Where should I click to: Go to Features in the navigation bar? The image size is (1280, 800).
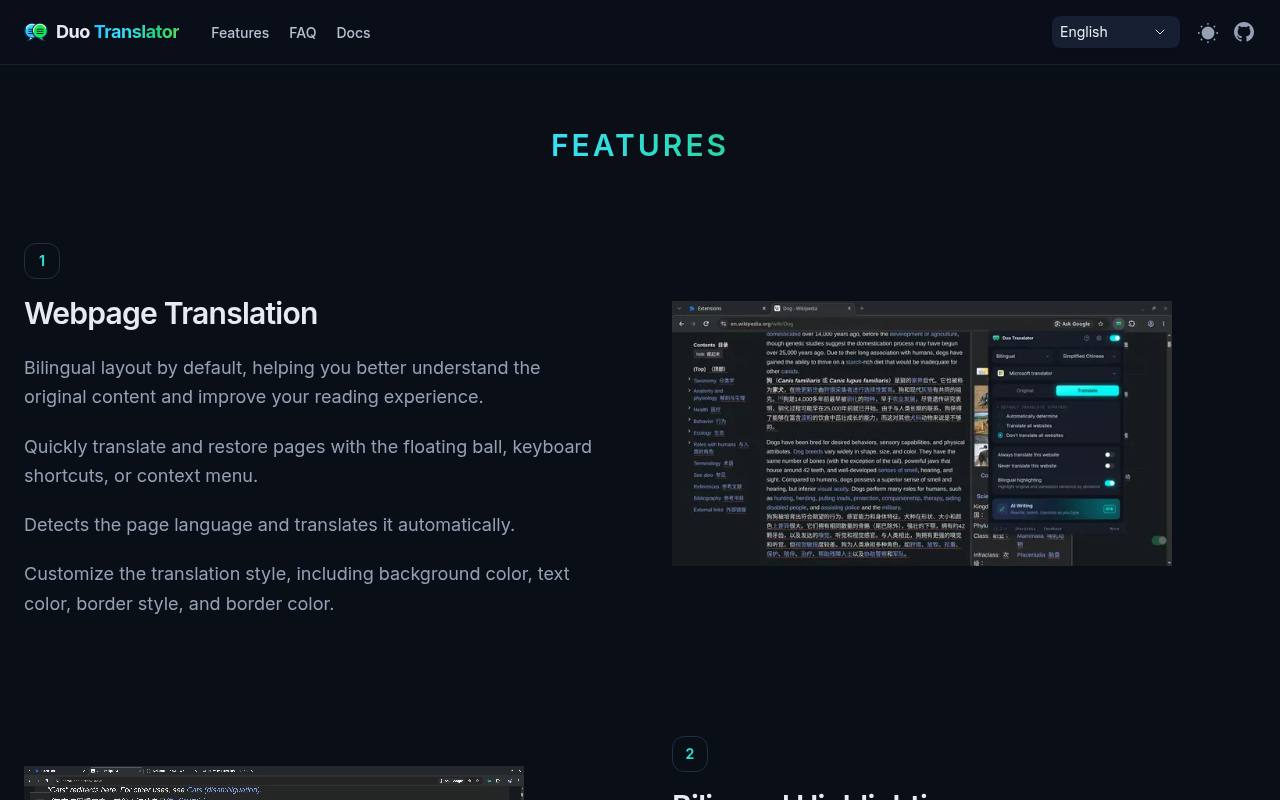240,33
